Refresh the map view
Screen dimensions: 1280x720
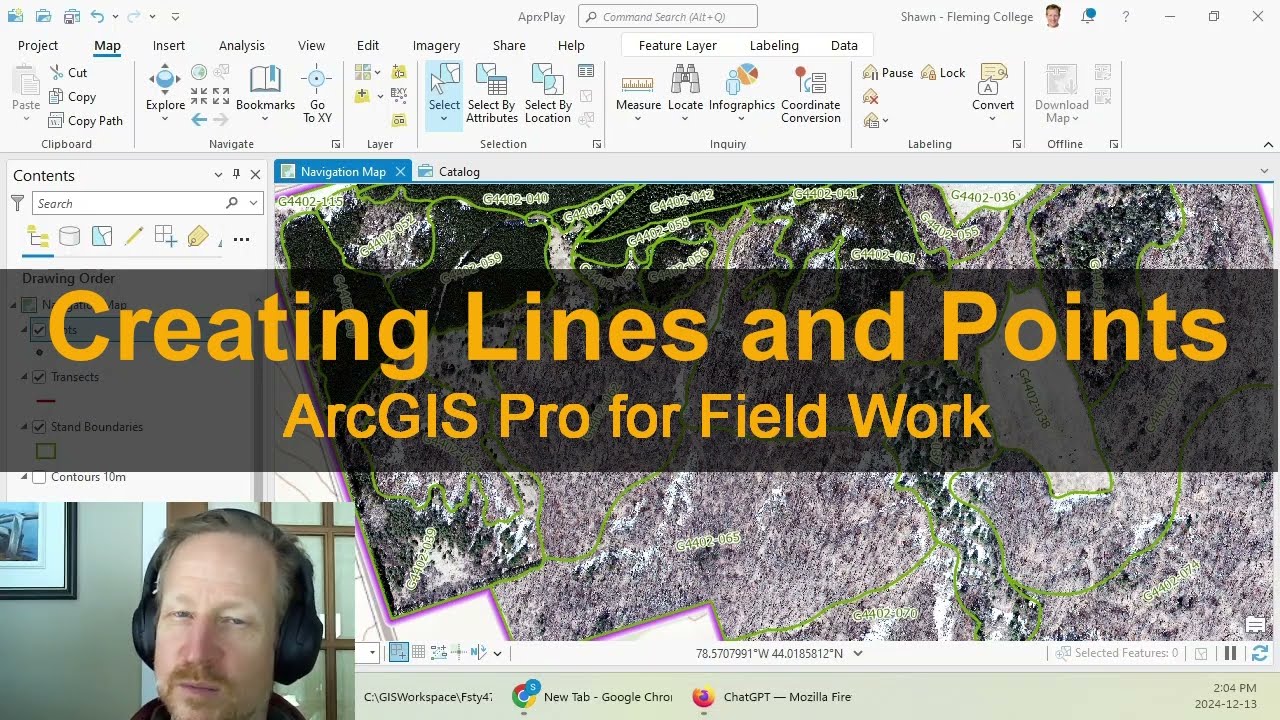click(1260, 653)
